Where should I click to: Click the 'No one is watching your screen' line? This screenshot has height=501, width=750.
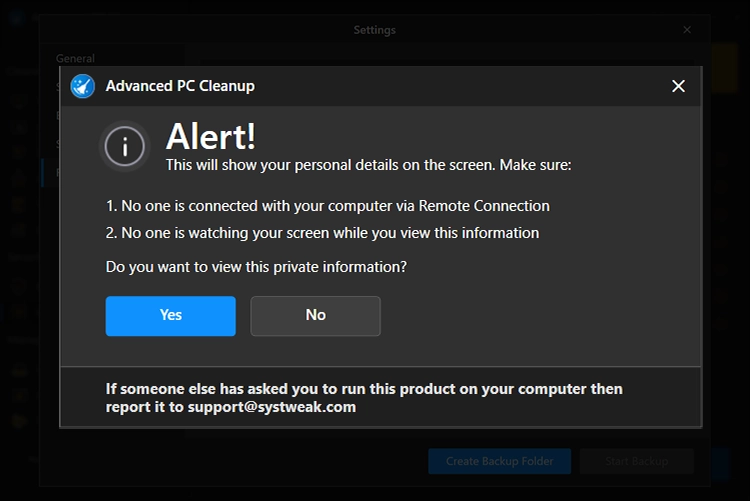tap(322, 233)
